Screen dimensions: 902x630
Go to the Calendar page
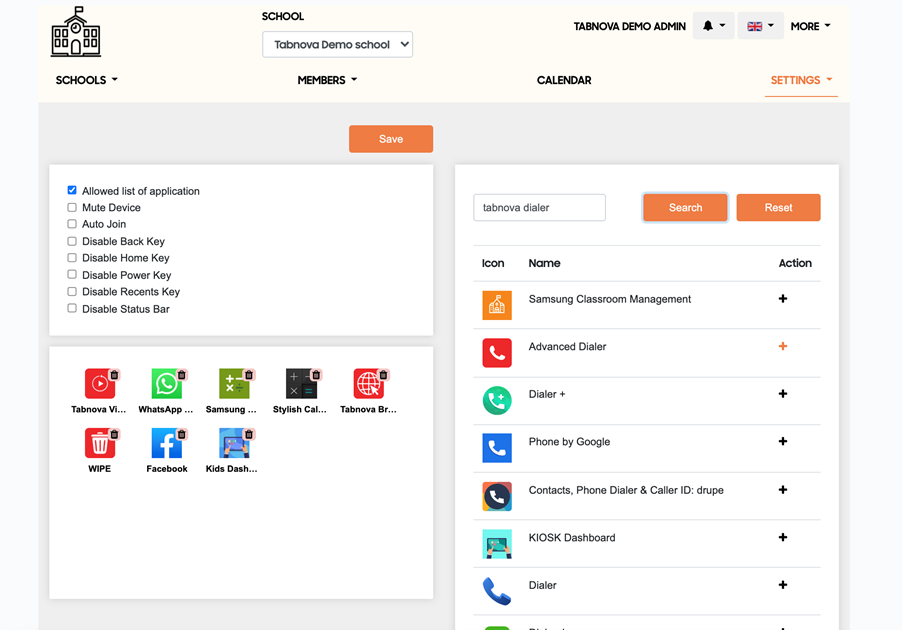point(564,80)
